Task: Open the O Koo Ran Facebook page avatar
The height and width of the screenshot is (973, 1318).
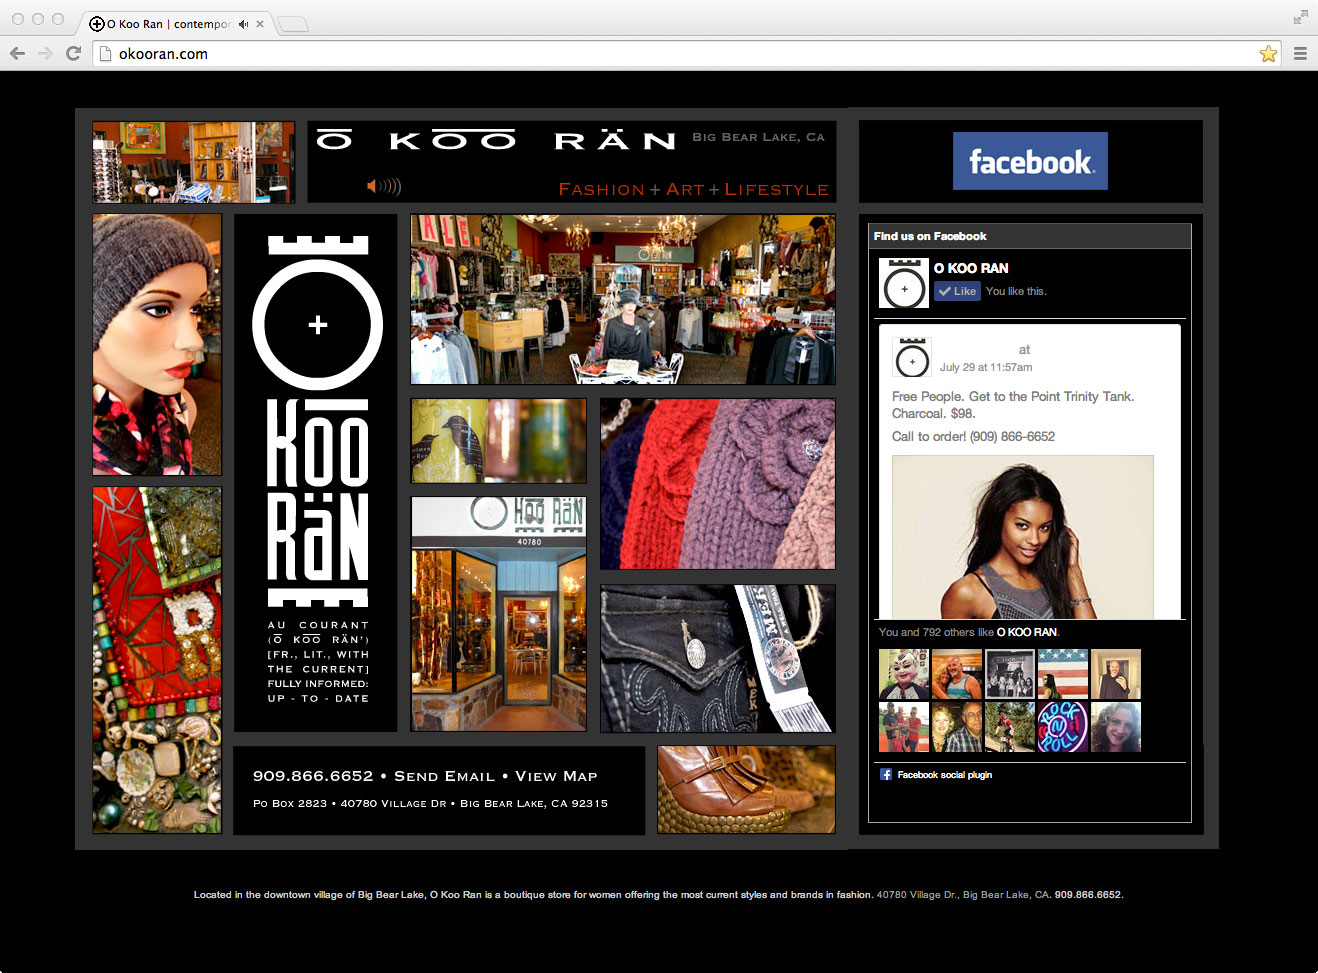Action: 903,283
